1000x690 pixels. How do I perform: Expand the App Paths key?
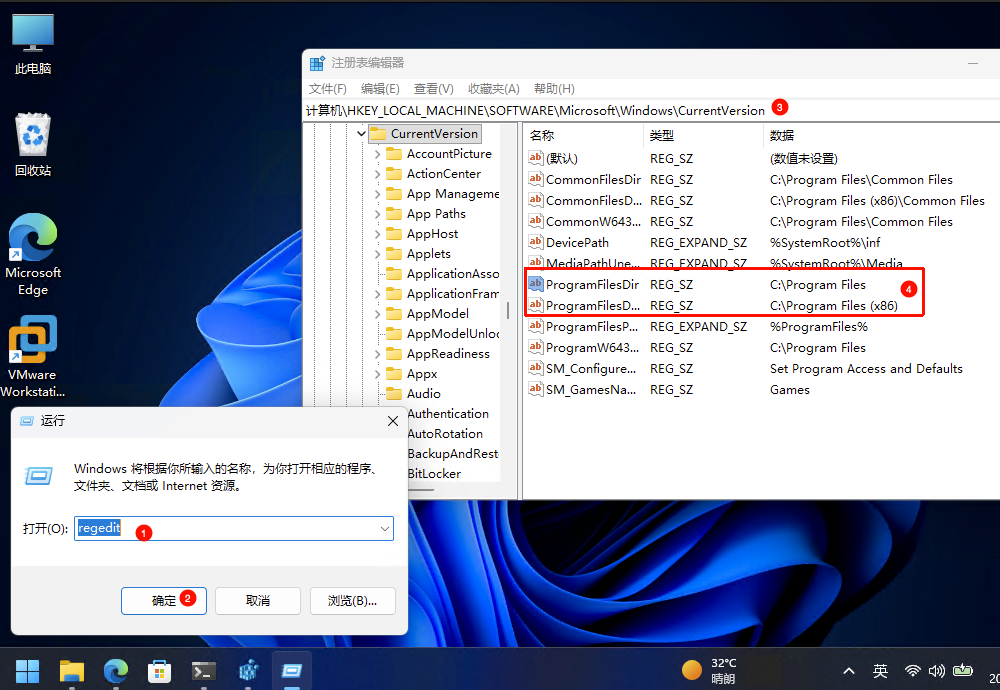point(377,214)
